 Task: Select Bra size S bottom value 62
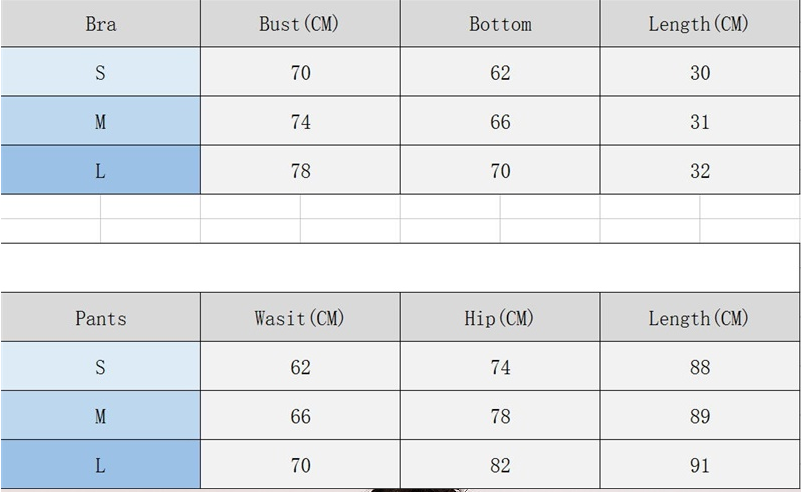click(500, 72)
